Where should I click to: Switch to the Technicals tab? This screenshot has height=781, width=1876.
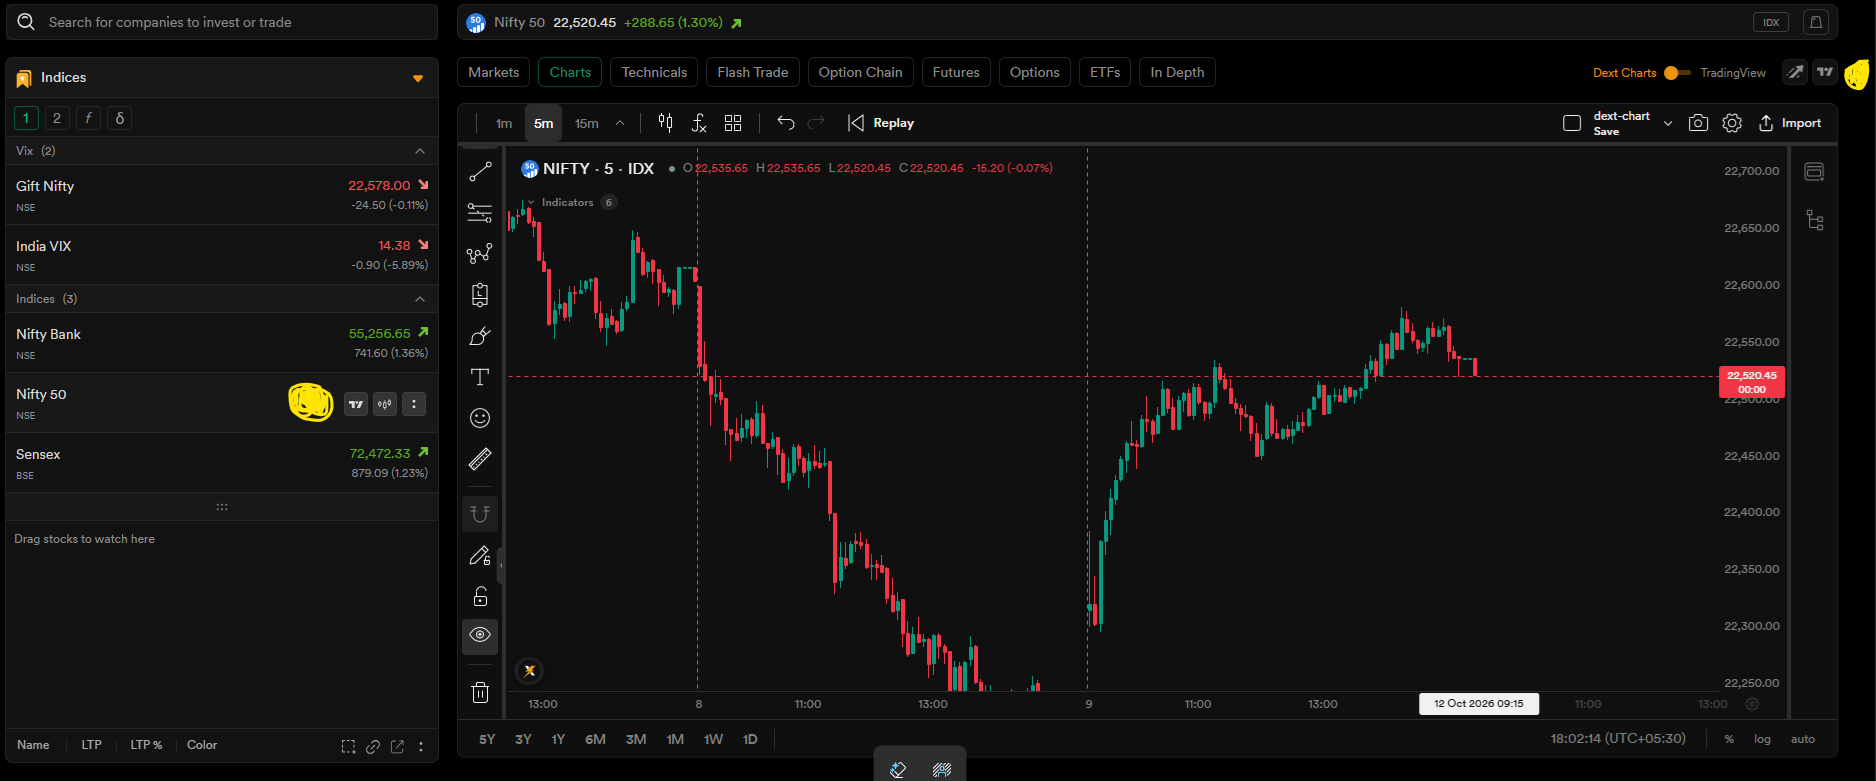pyautogui.click(x=654, y=72)
